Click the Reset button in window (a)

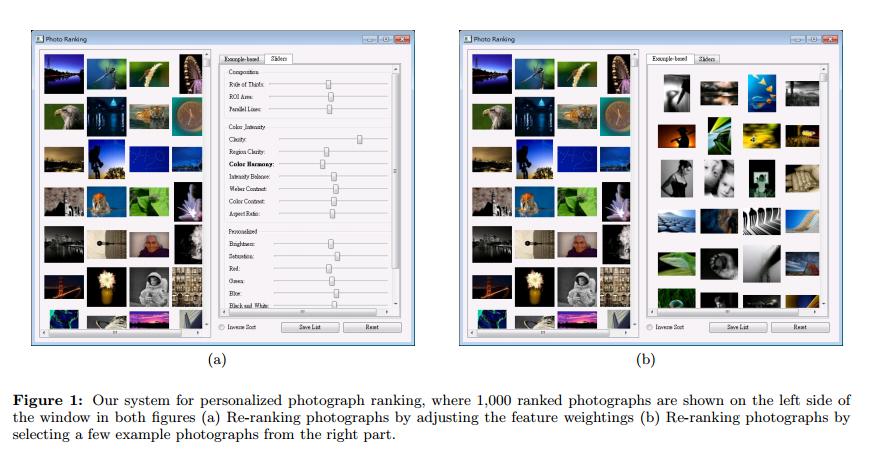tap(372, 327)
